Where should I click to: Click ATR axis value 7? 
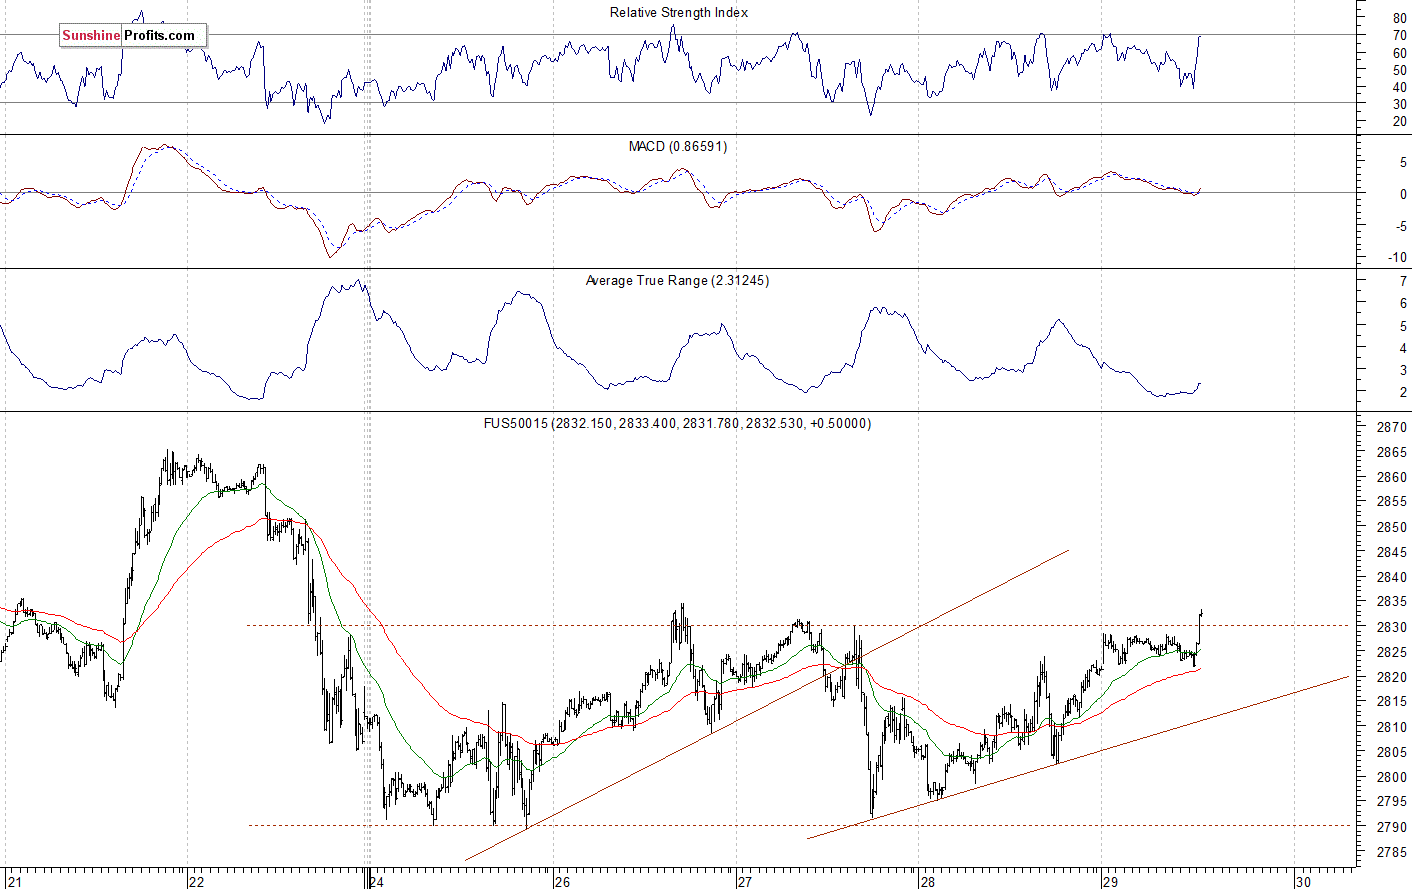click(x=1403, y=282)
